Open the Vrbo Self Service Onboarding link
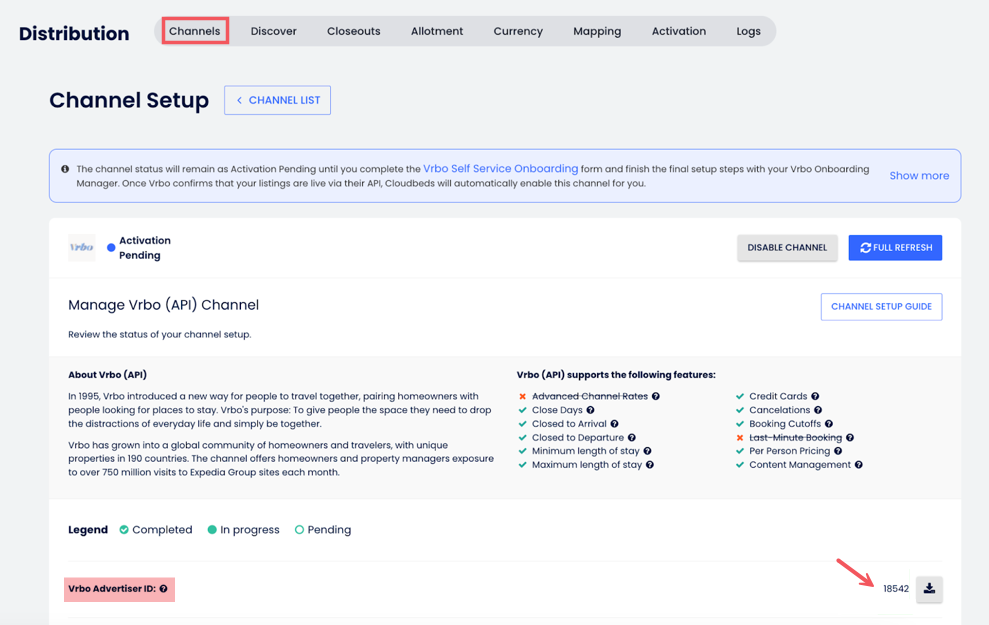The width and height of the screenshot is (989, 625). 500,169
